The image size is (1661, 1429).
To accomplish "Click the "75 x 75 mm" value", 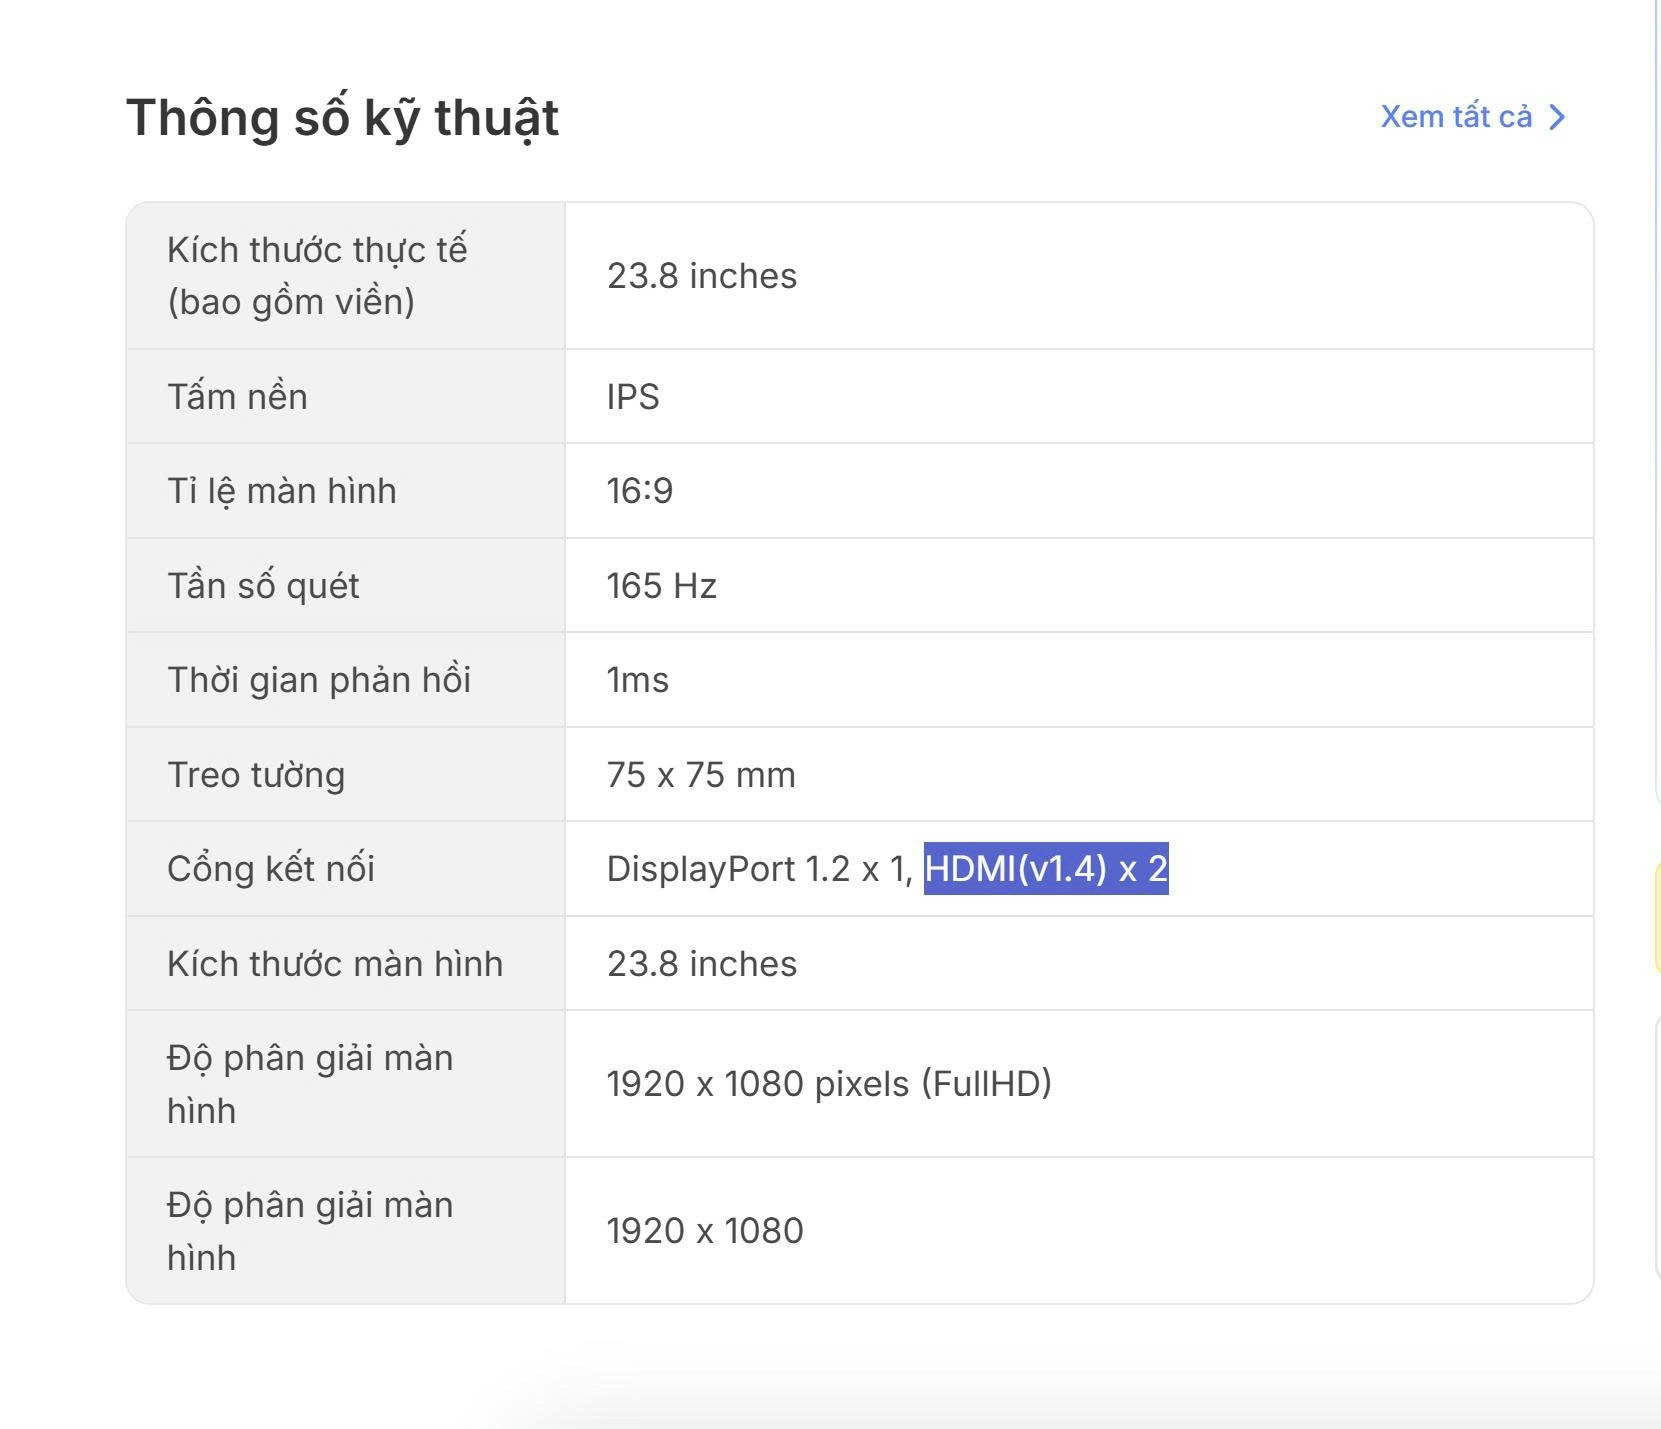I will point(700,775).
